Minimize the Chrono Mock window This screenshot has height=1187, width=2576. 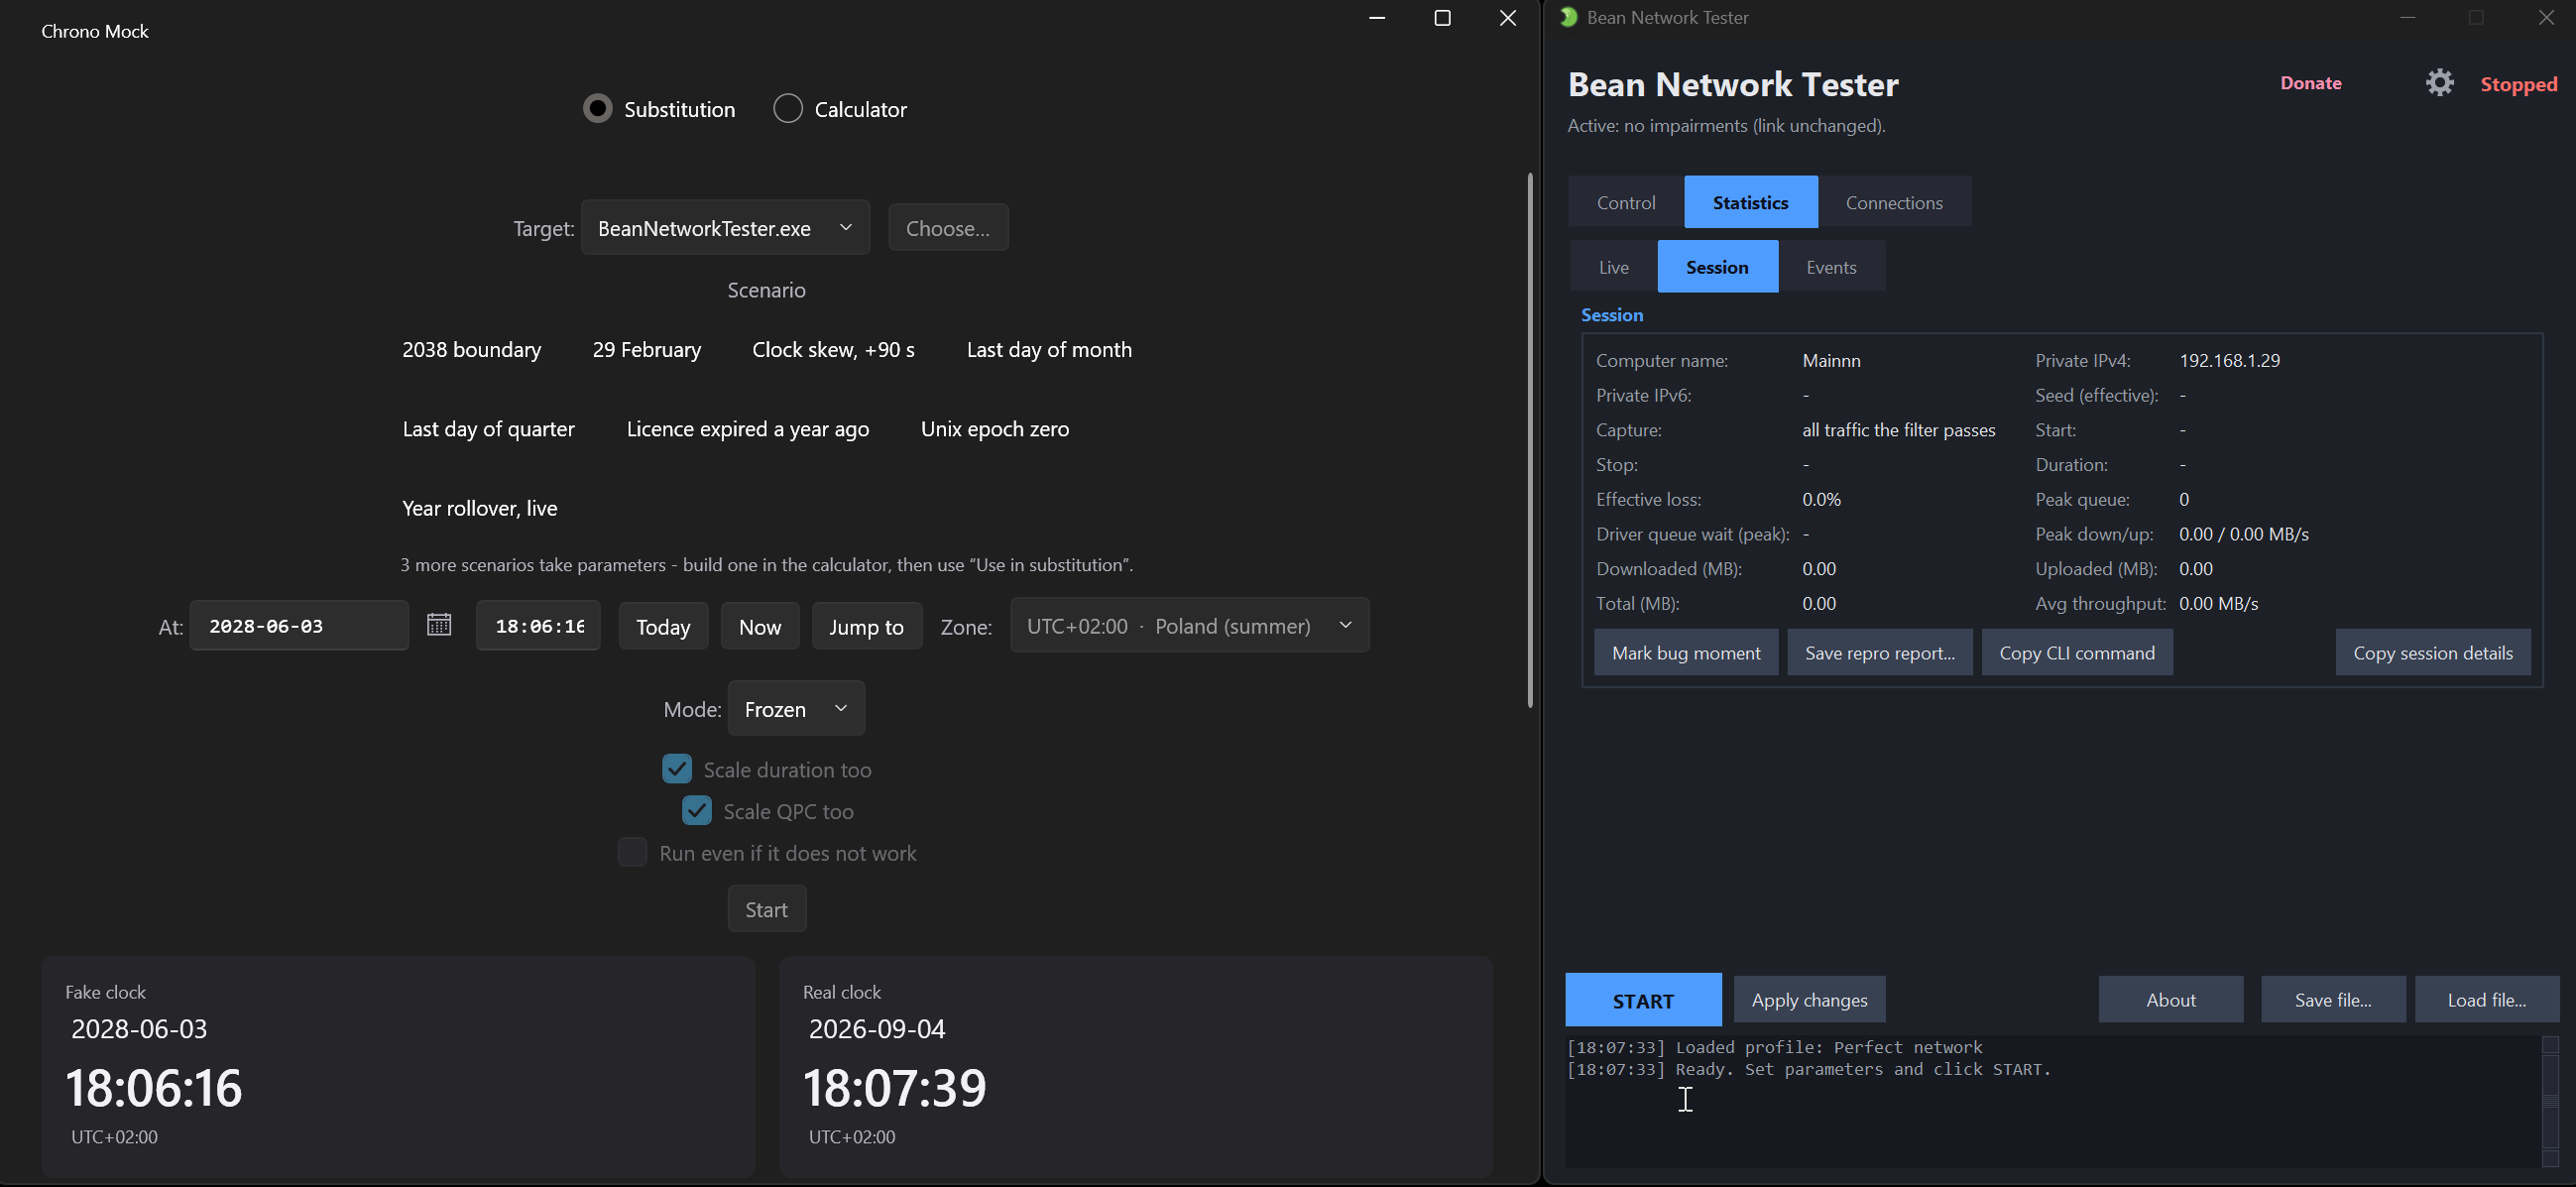point(1377,18)
